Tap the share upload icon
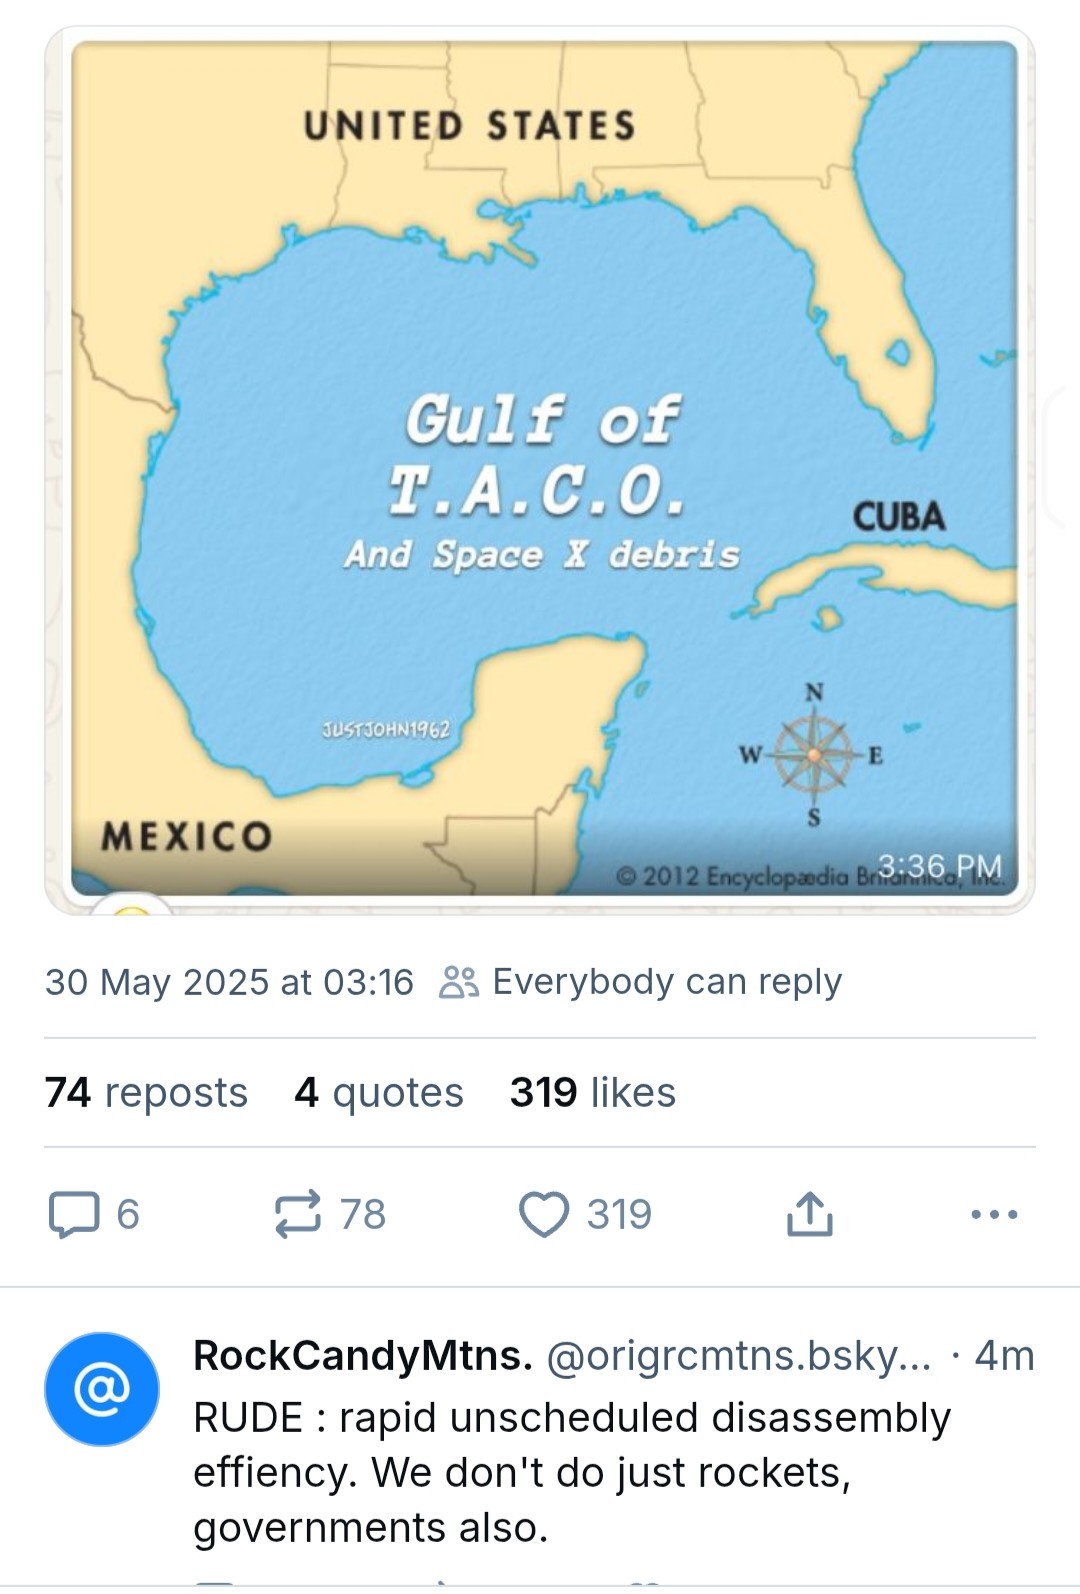The height and width of the screenshot is (1594, 1080). 809,1215
